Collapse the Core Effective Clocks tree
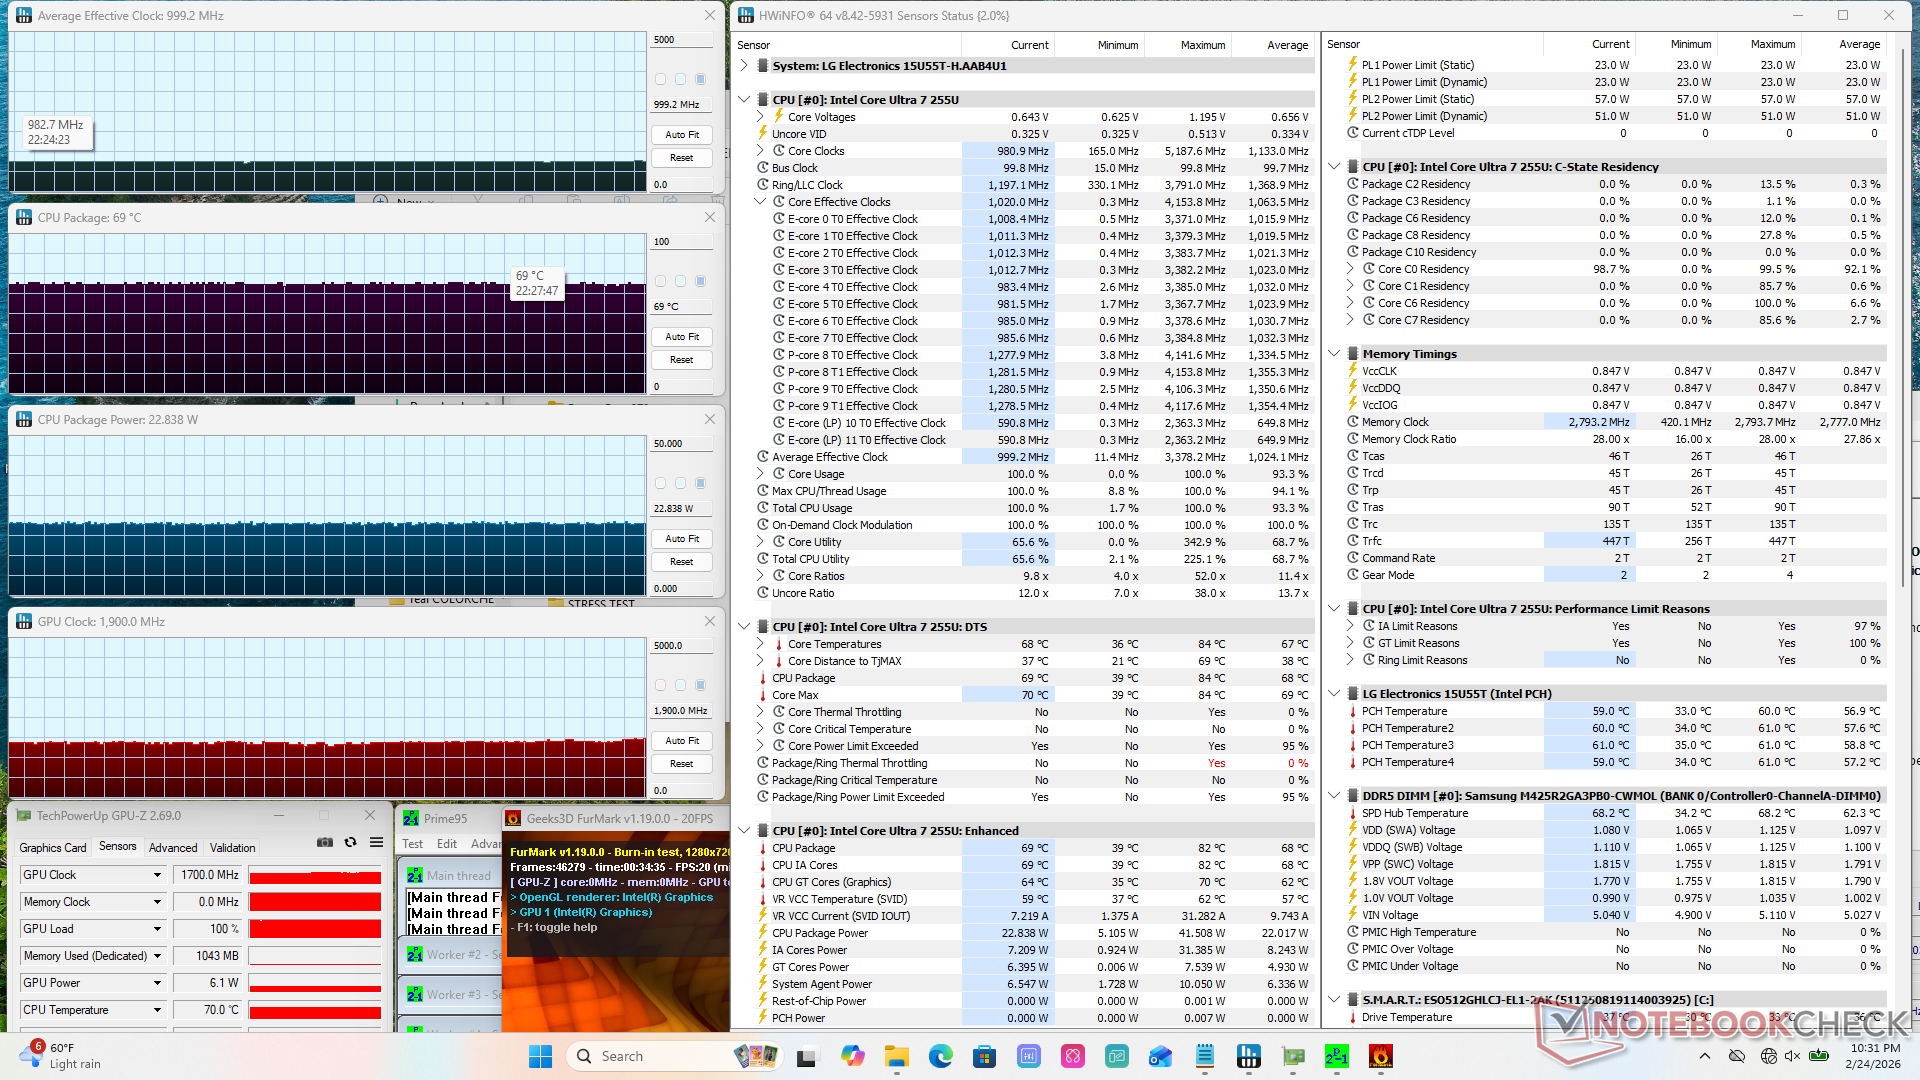 tap(760, 202)
